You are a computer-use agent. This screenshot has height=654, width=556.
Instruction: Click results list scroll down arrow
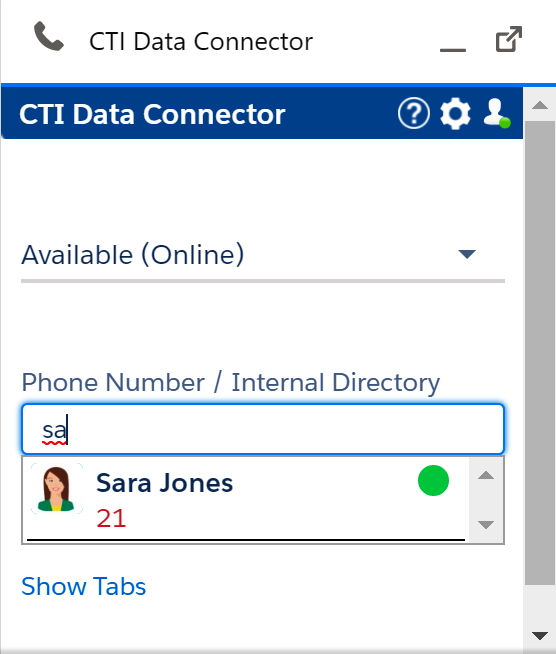[486, 524]
